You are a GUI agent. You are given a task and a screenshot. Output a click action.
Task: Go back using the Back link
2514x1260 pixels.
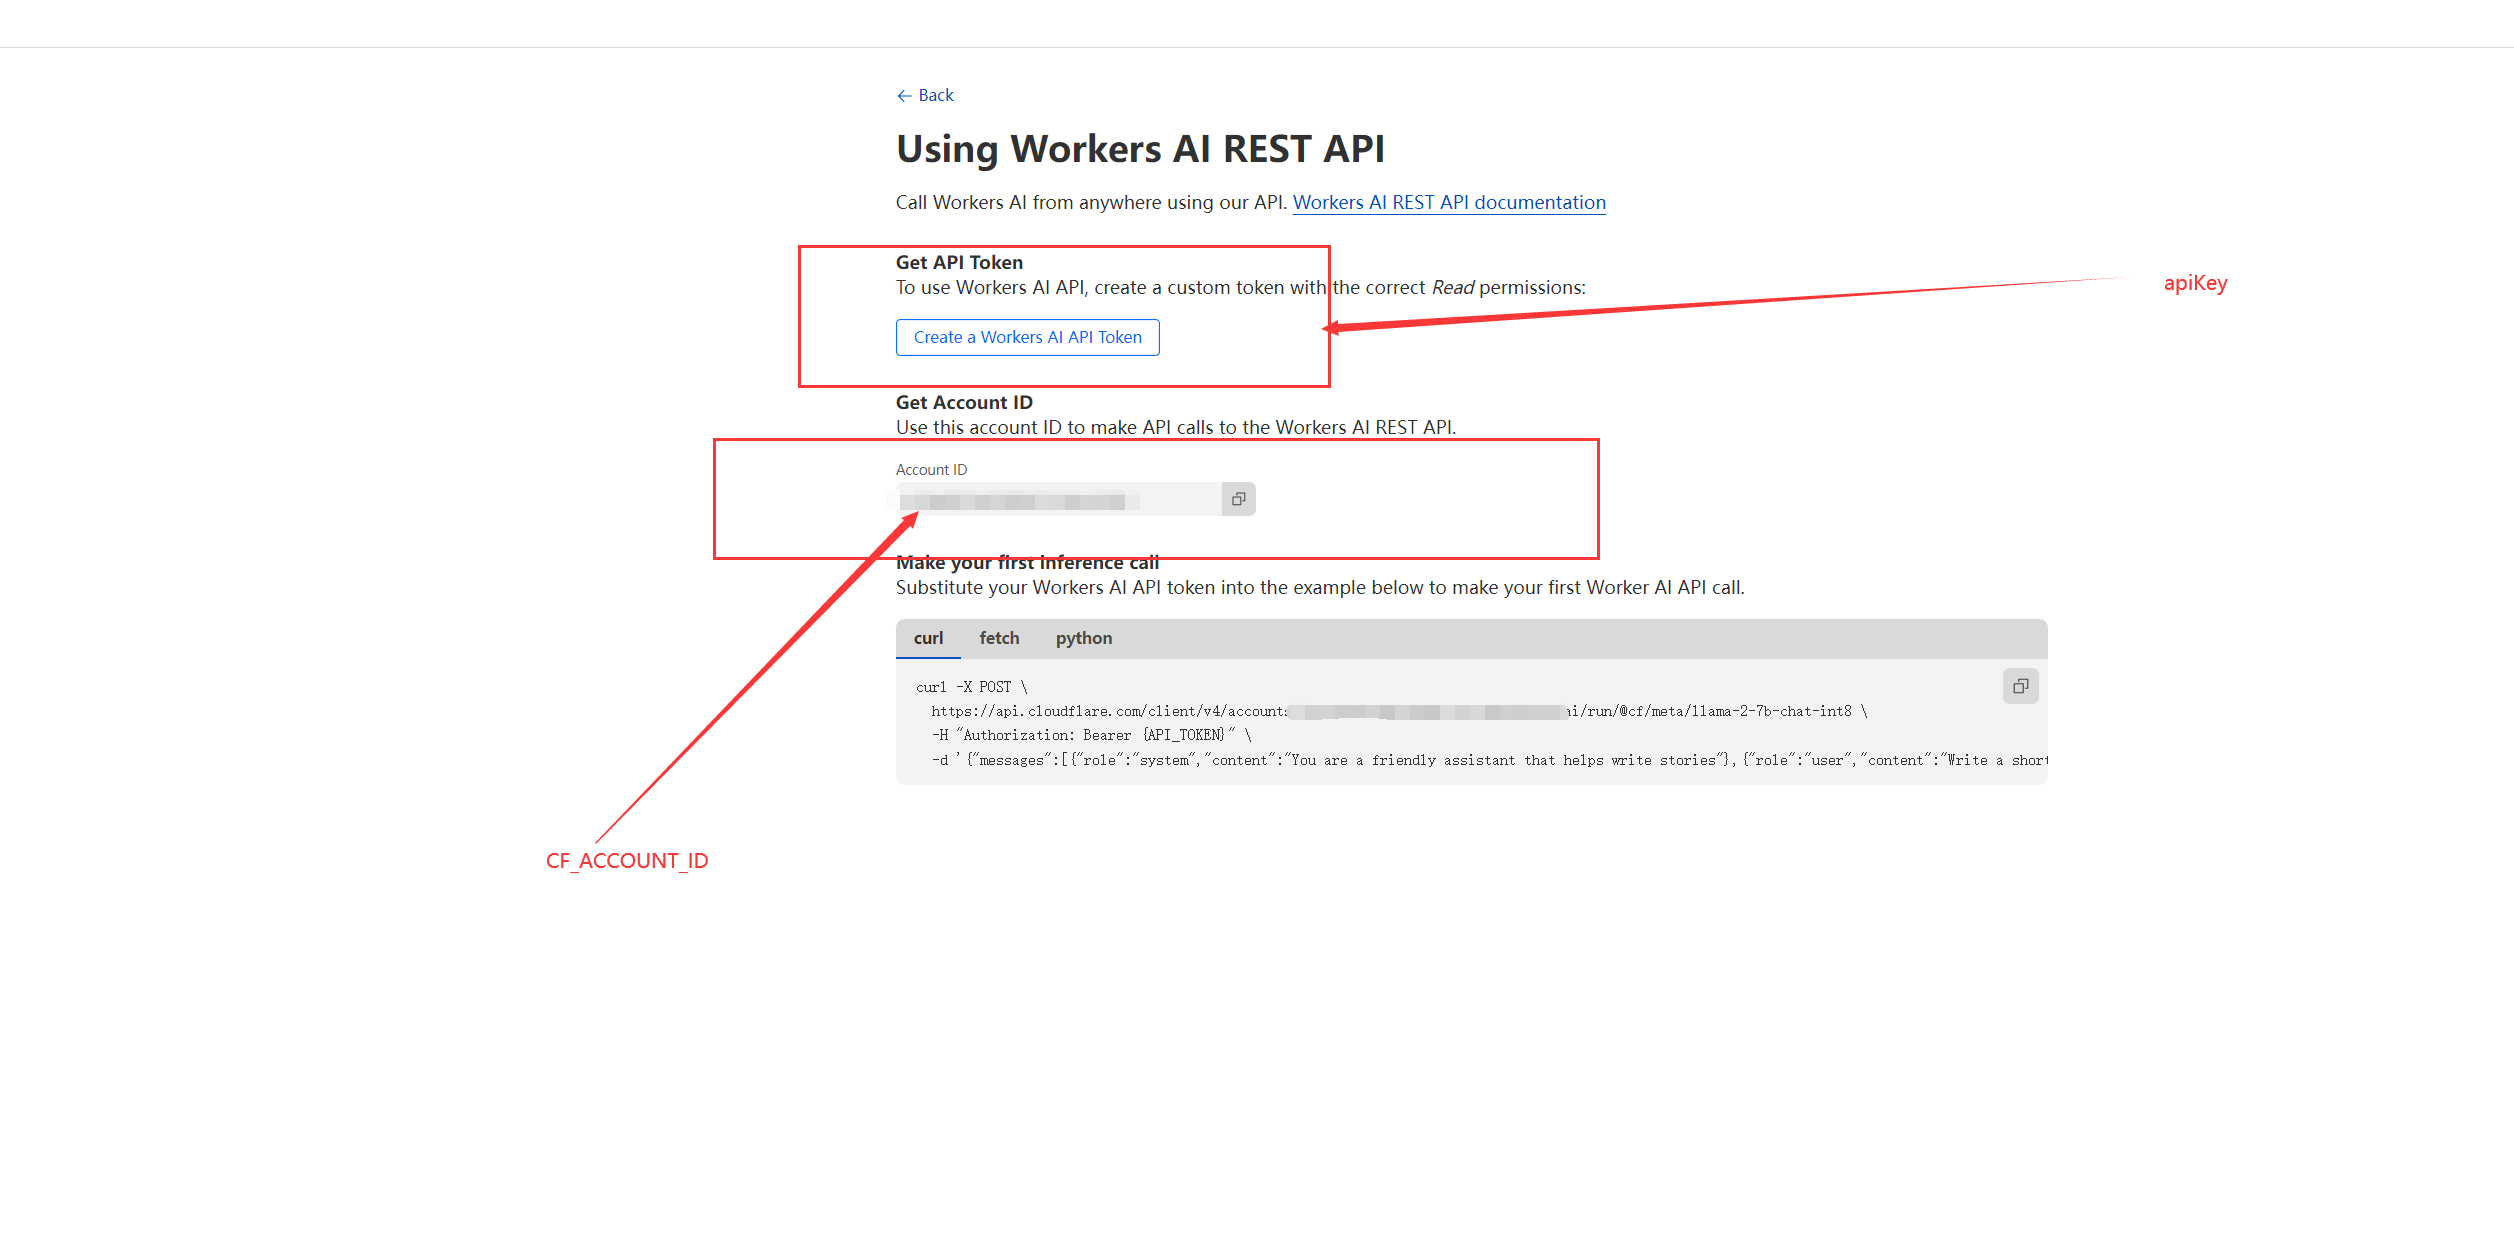925,95
